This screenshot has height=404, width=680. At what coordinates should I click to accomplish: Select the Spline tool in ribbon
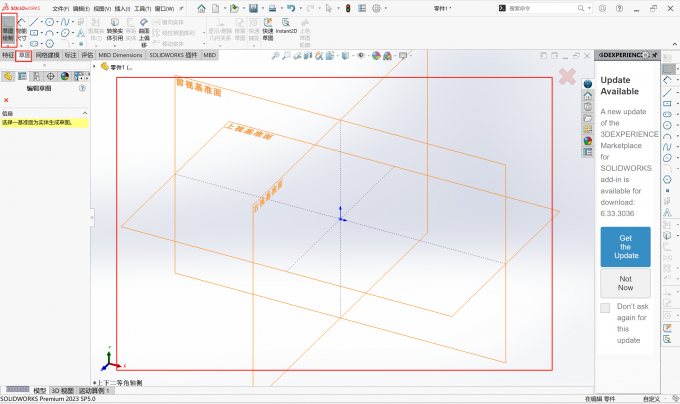(65, 22)
